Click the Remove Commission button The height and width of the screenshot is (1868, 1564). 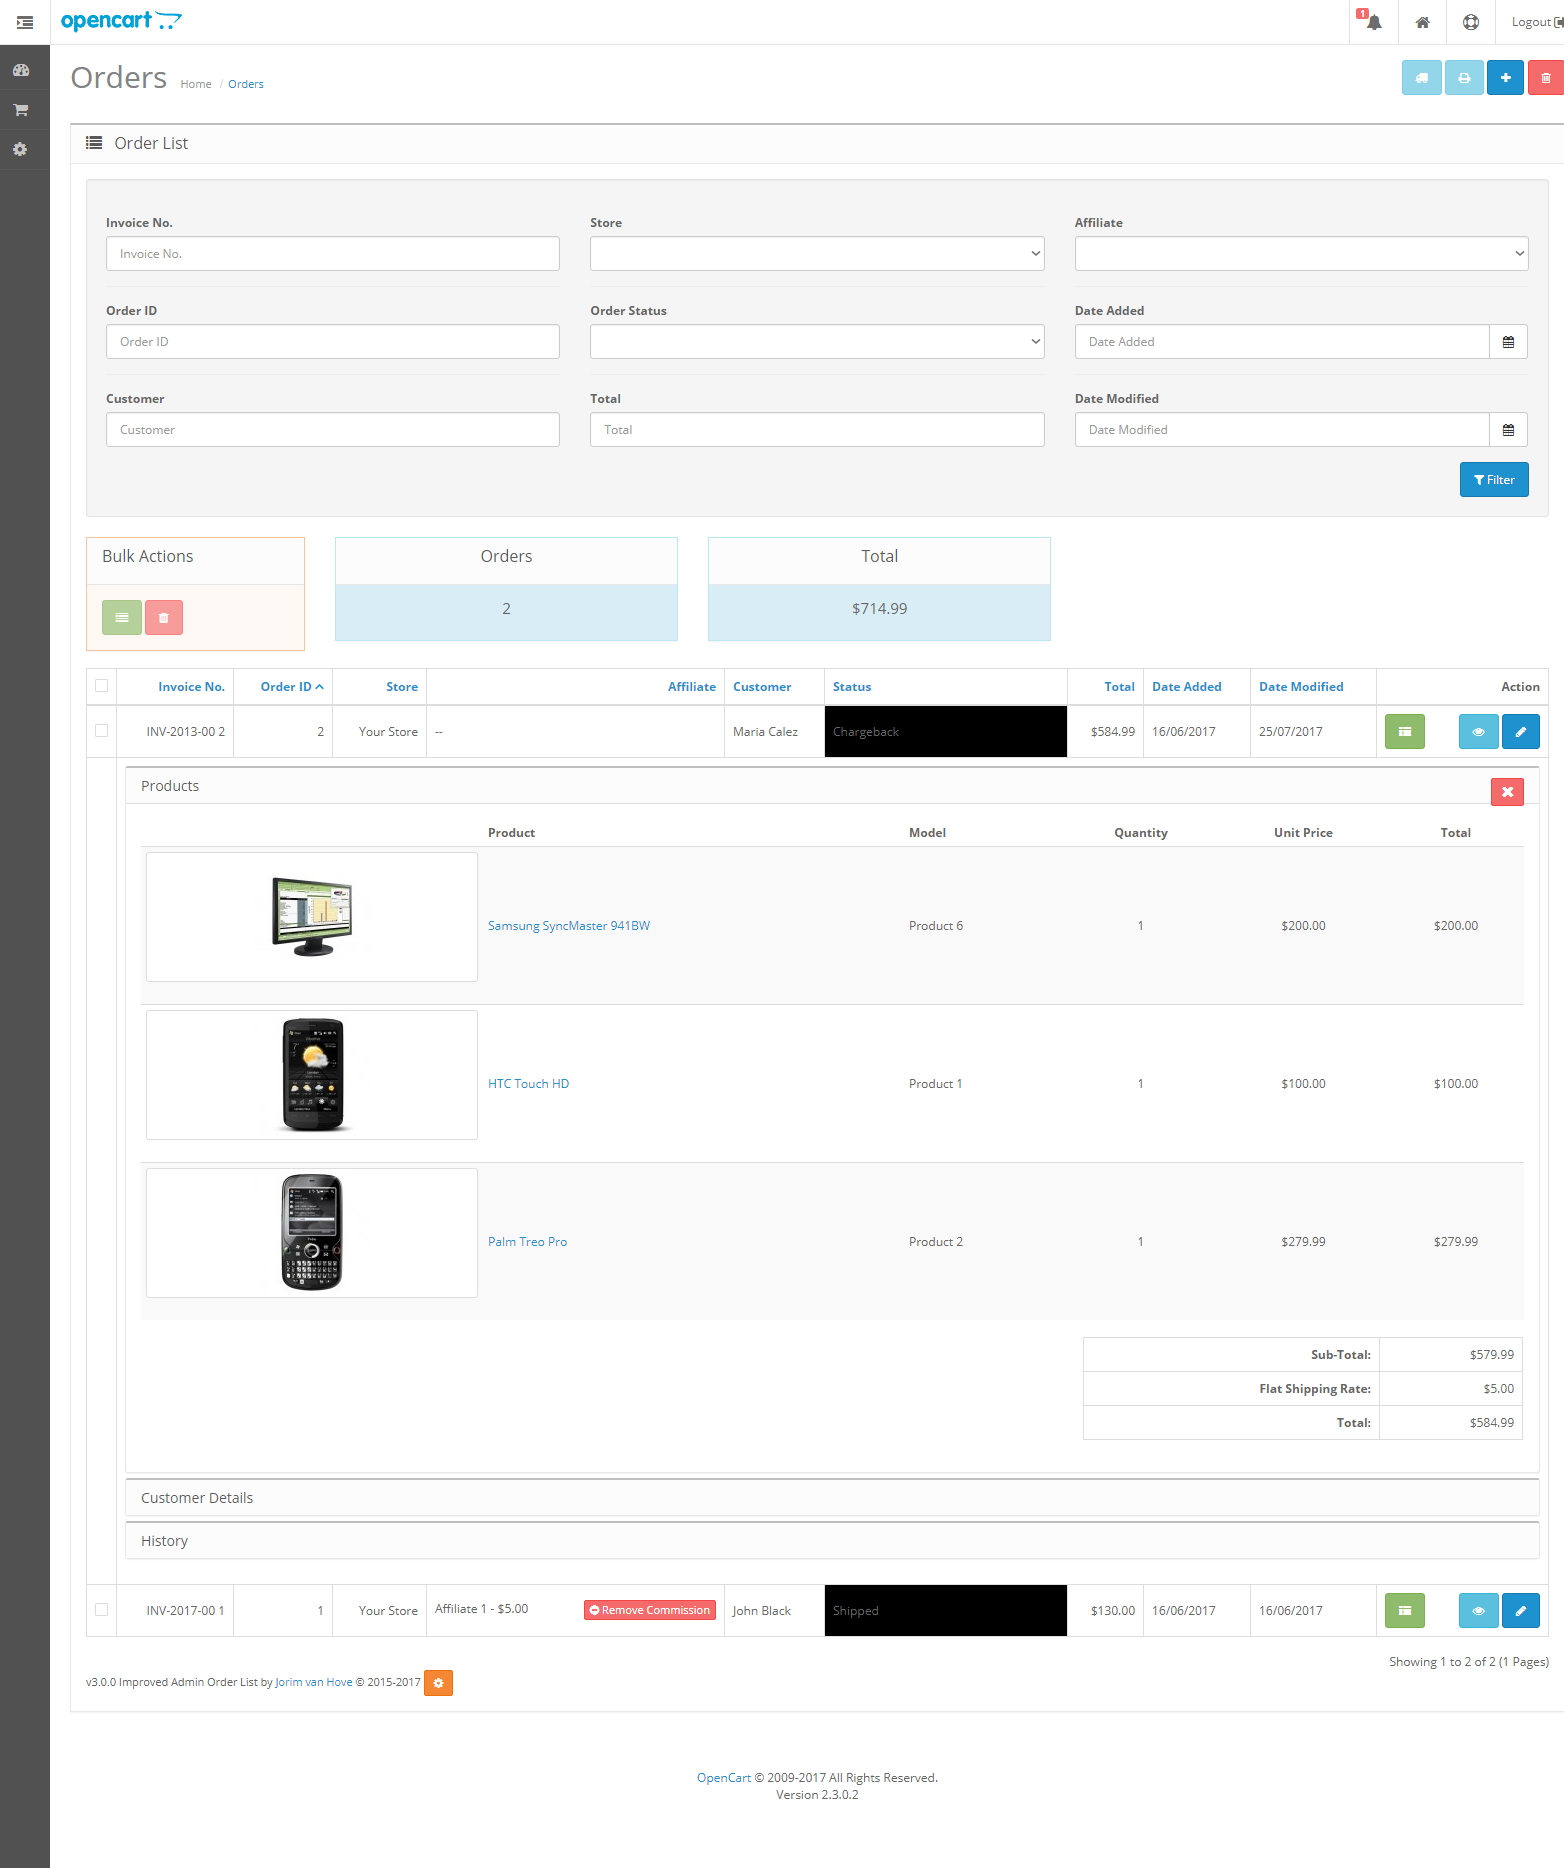pos(650,1610)
